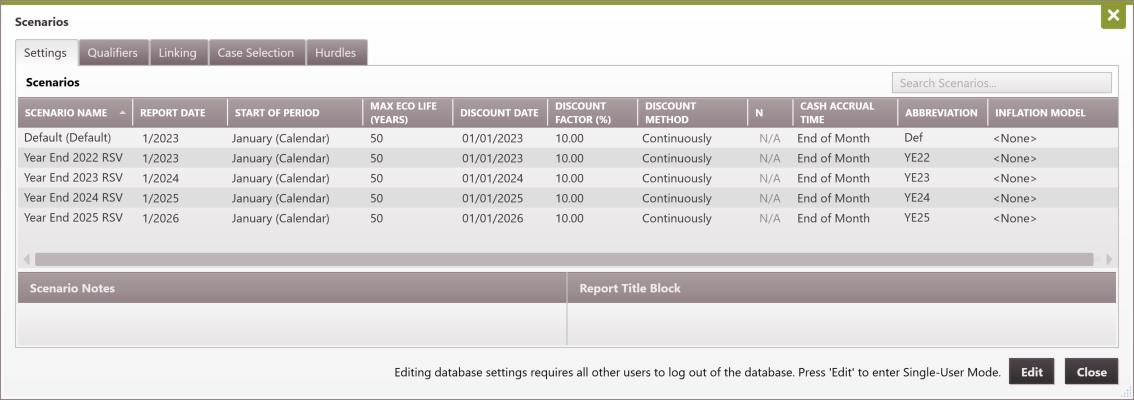Go to the Case Selection tab

click(x=256, y=53)
